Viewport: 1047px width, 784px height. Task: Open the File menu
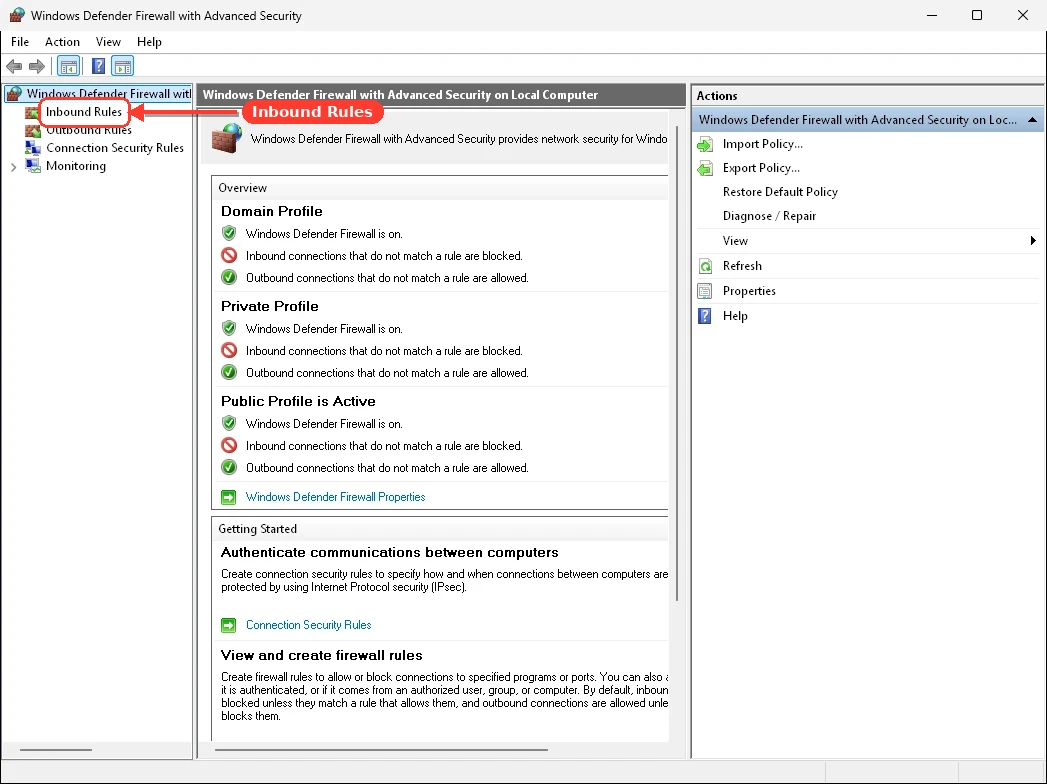click(x=20, y=41)
